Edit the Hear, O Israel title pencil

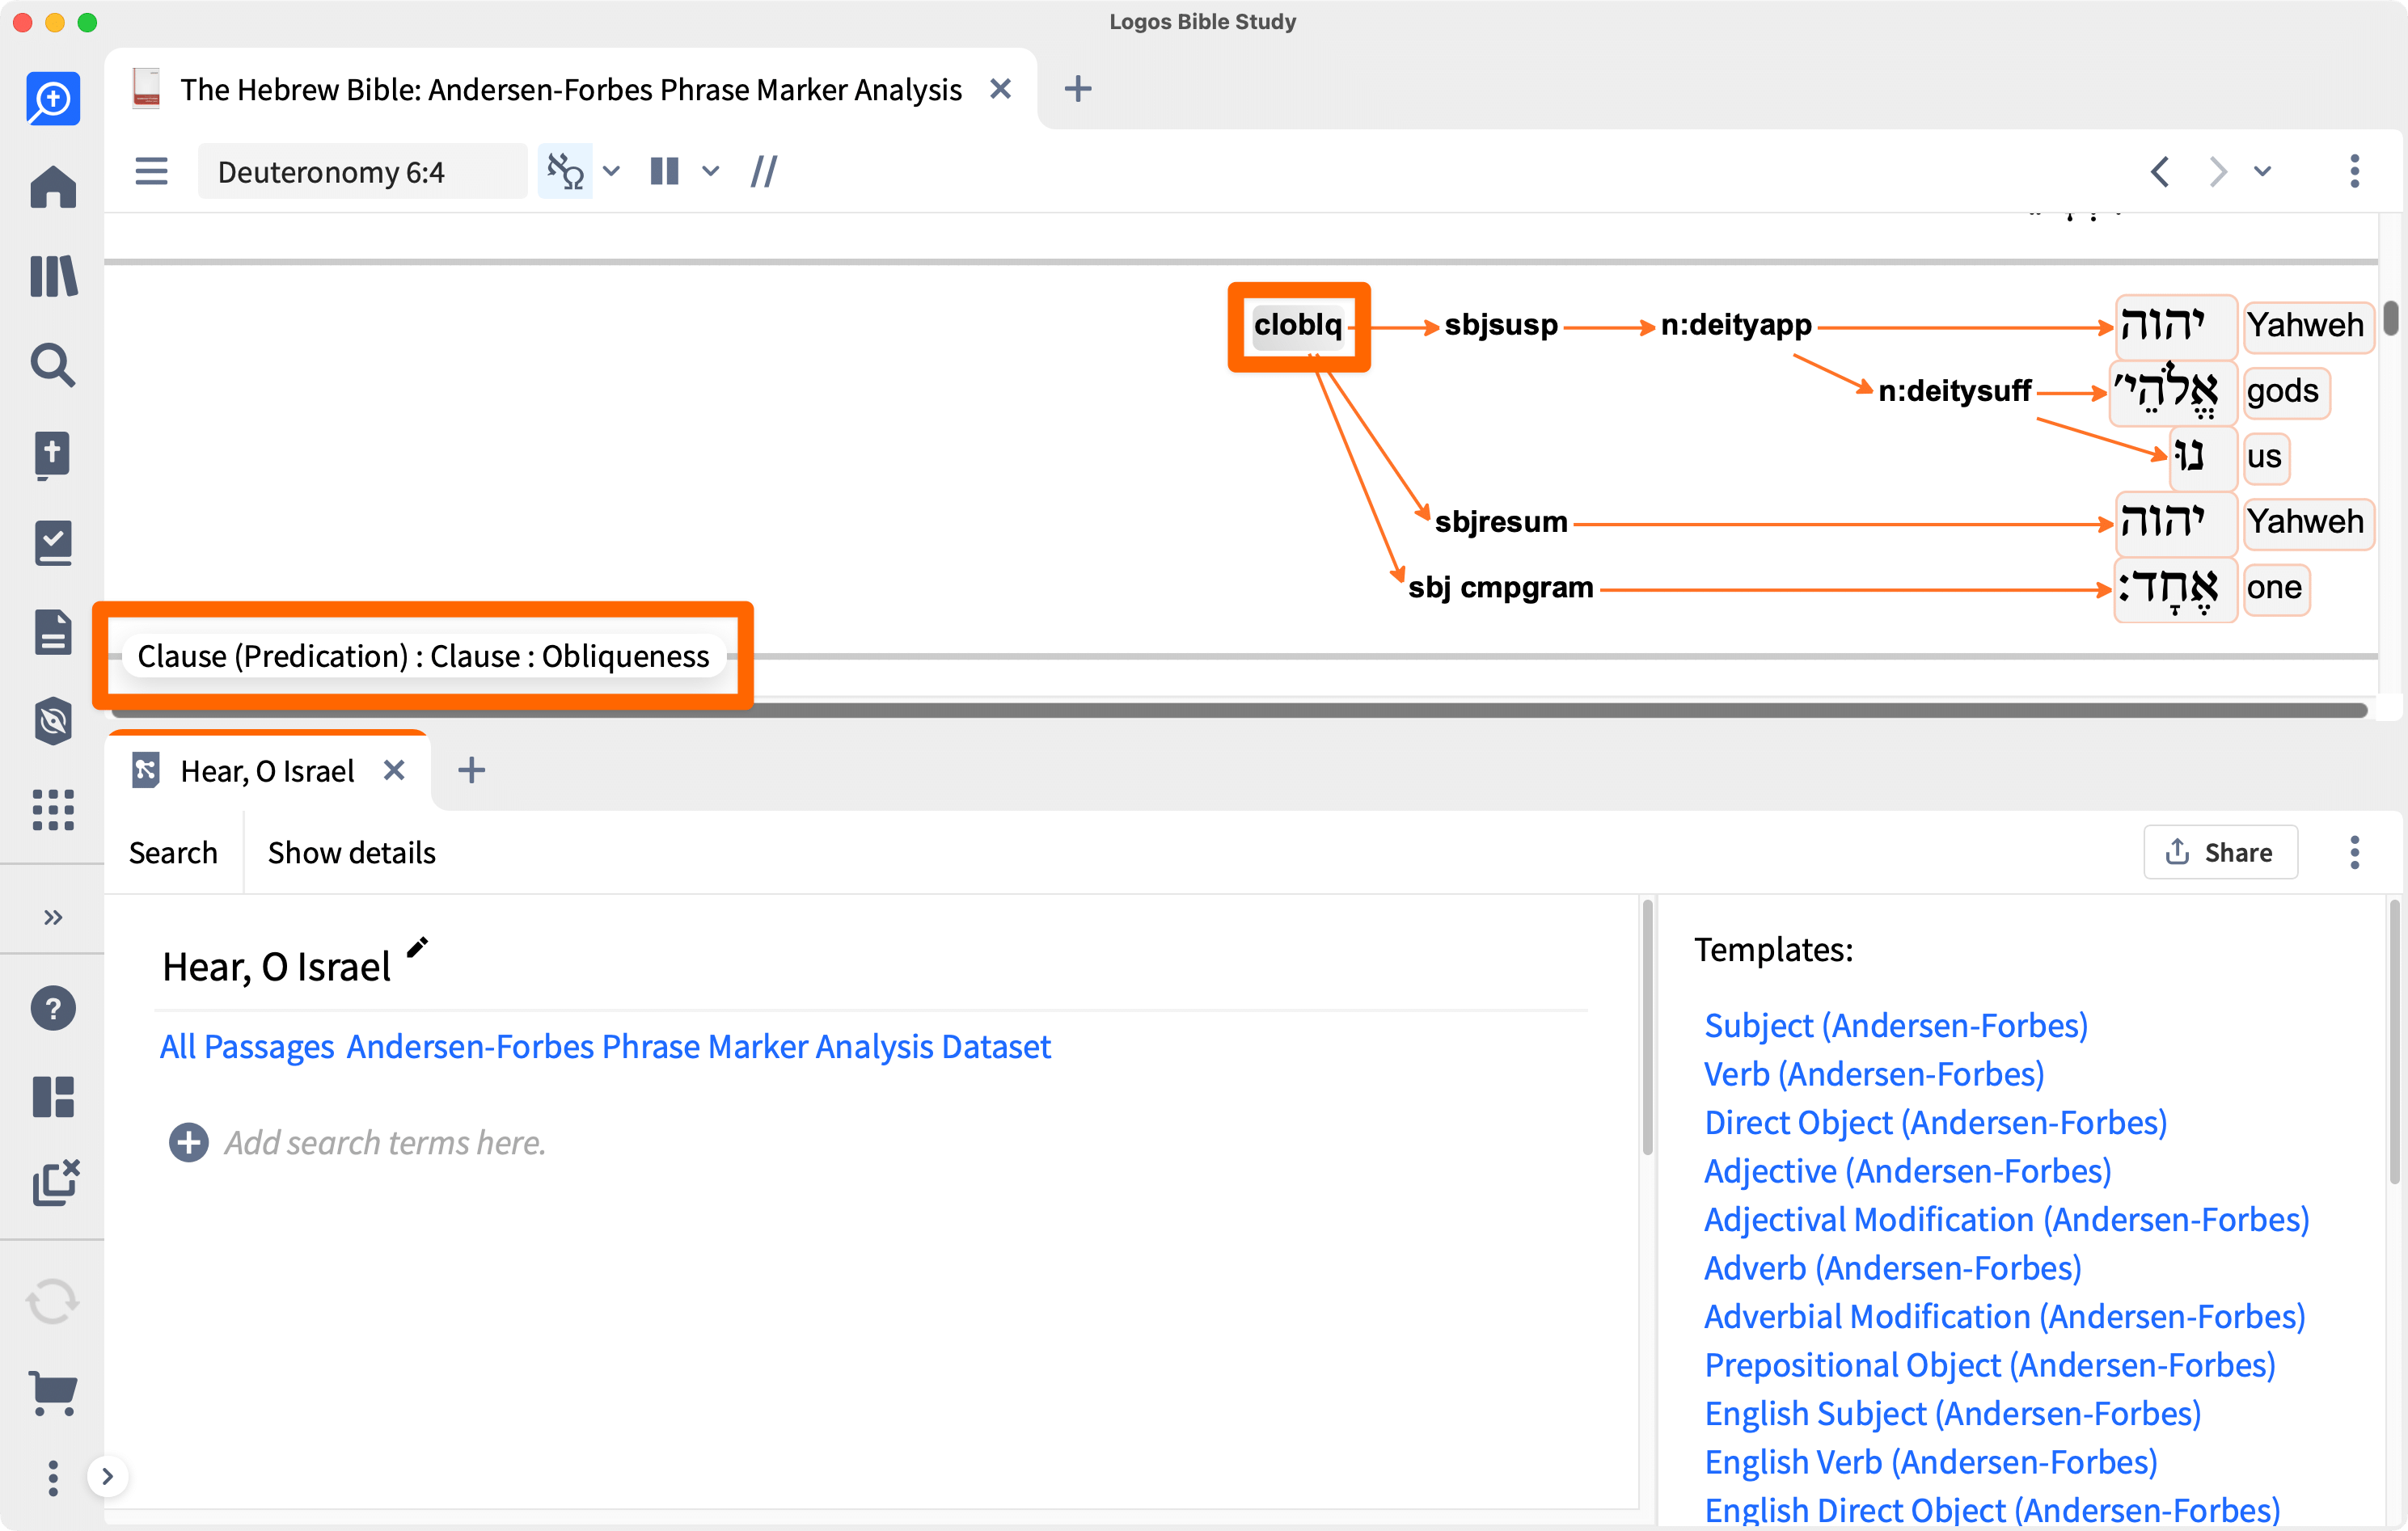point(417,946)
